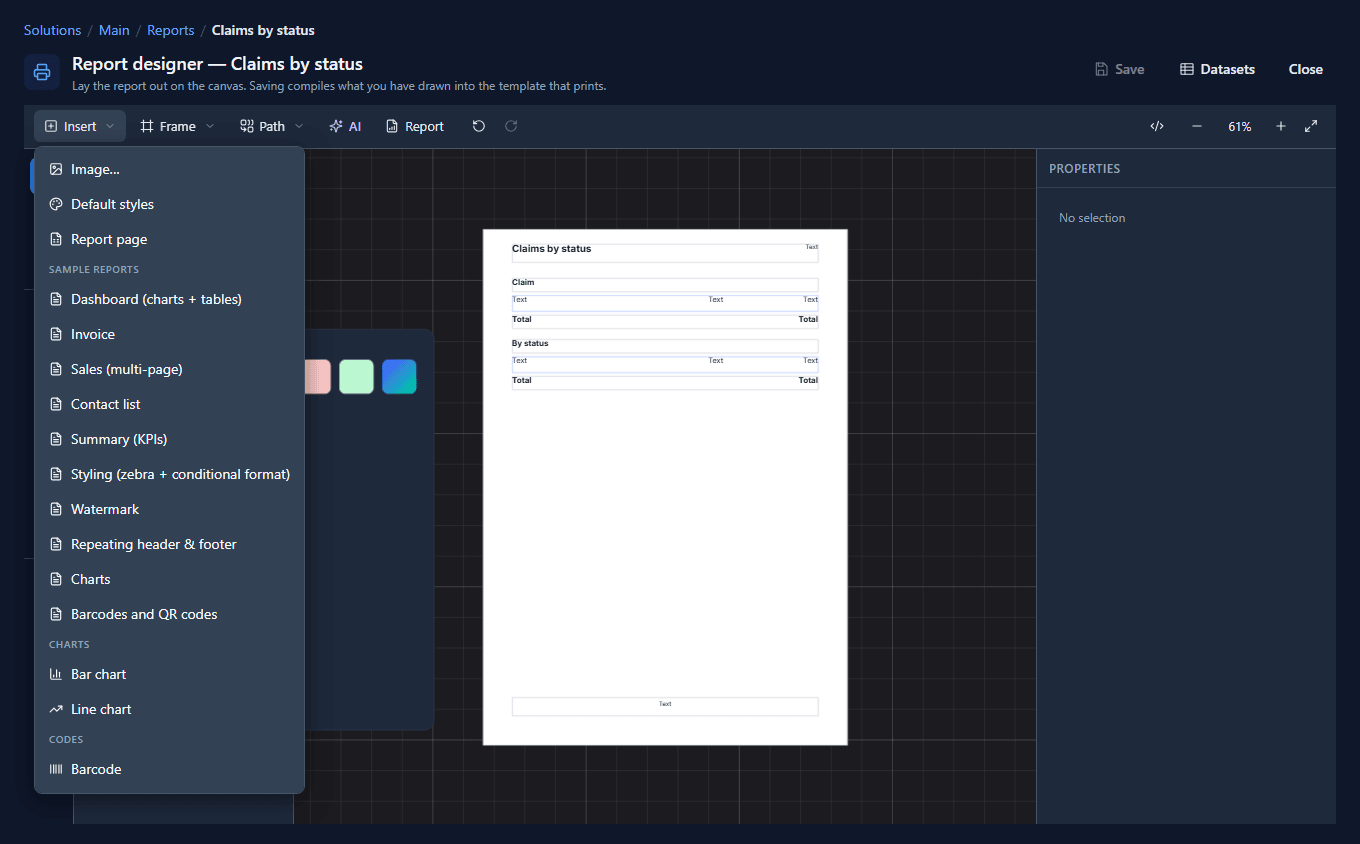Viewport: 1360px width, 844px height.
Task: Select the Invoice sample report
Action: click(169, 335)
